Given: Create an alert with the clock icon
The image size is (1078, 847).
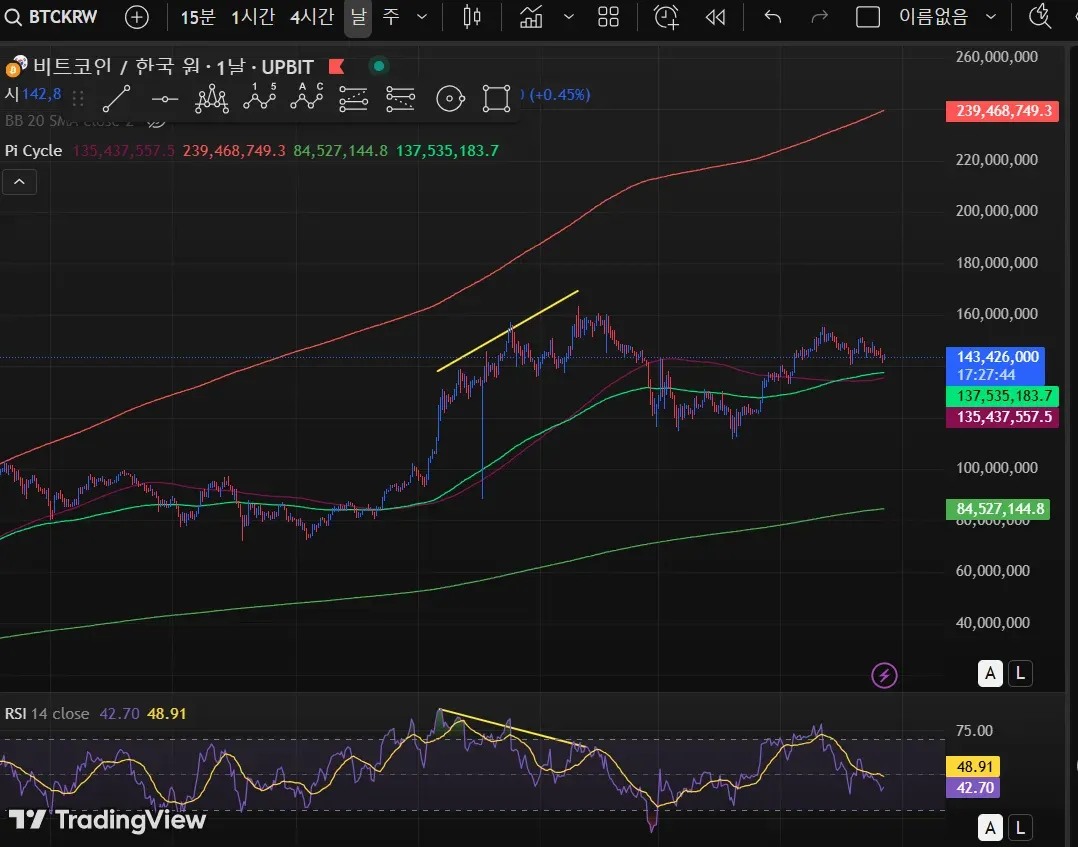Looking at the screenshot, I should coord(666,16).
